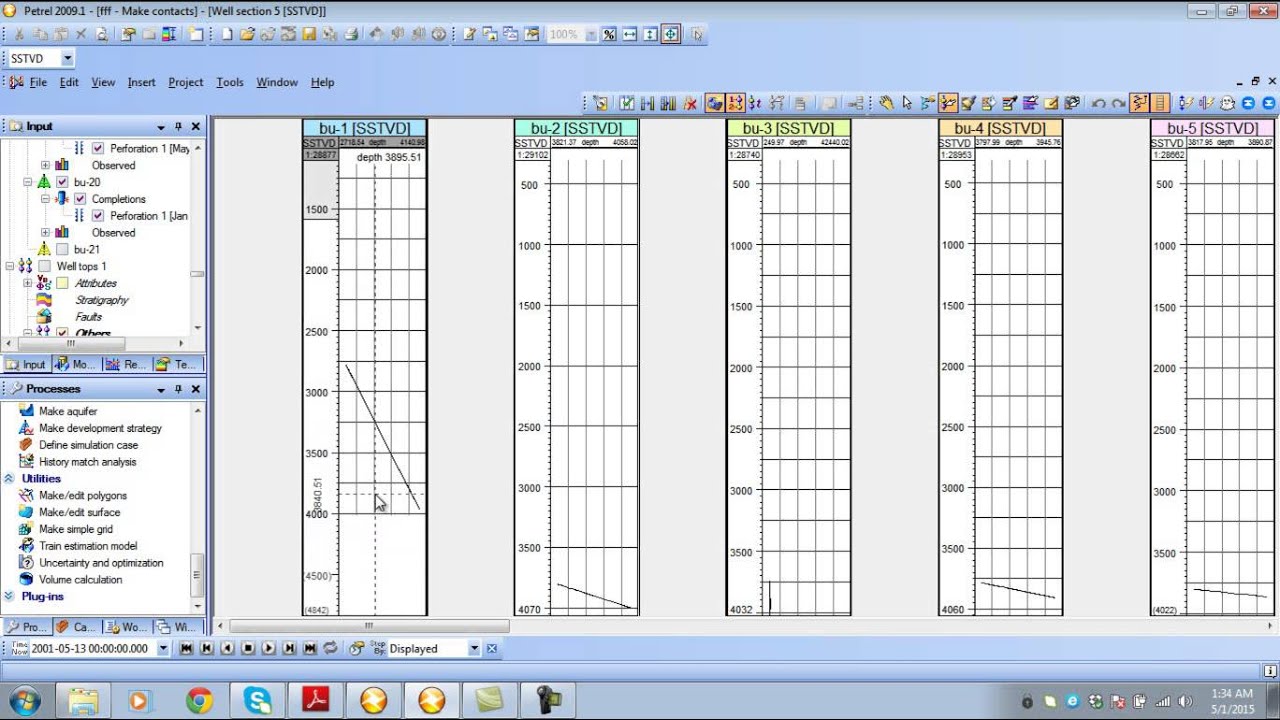The width and height of the screenshot is (1280, 720).
Task: Click the color table icon in top toolbar
Action: point(169,34)
